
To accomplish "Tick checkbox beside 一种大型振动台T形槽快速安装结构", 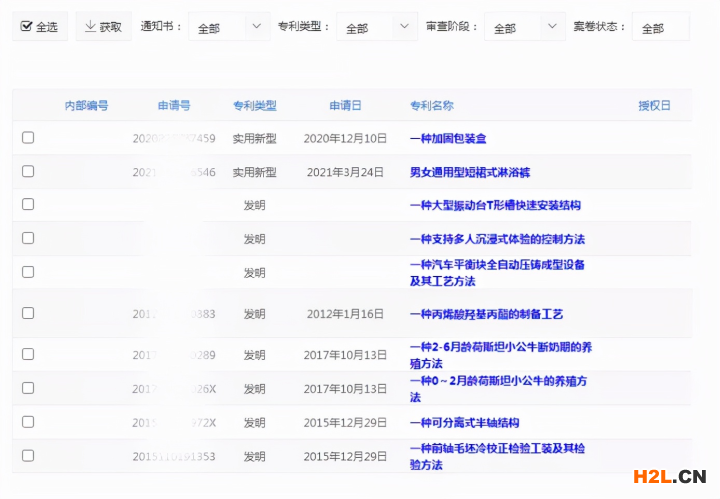I will [28, 205].
